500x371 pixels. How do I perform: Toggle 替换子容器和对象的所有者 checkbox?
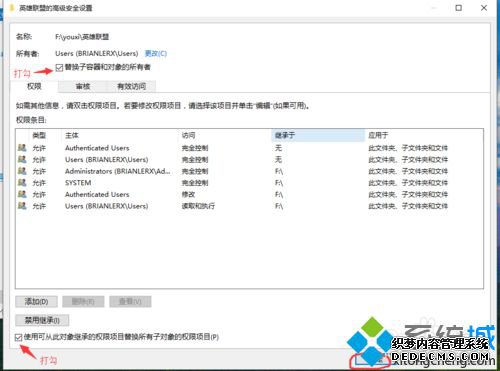(x=59, y=68)
